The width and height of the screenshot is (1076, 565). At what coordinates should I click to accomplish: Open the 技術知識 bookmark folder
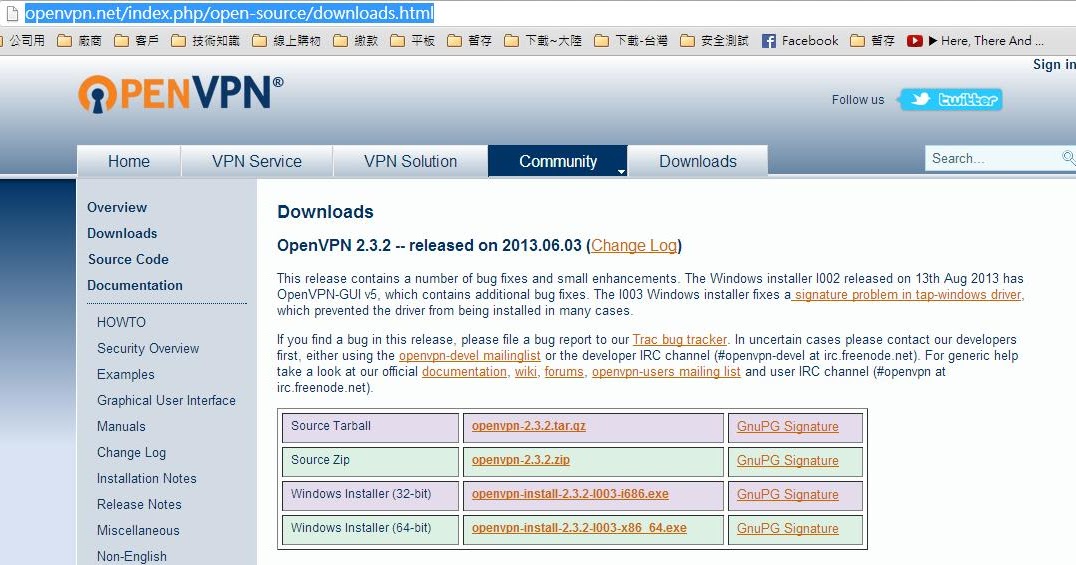(205, 41)
